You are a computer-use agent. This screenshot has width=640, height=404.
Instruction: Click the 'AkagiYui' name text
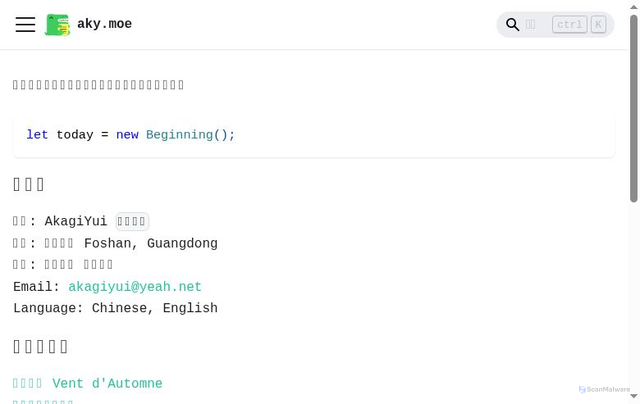point(76,221)
